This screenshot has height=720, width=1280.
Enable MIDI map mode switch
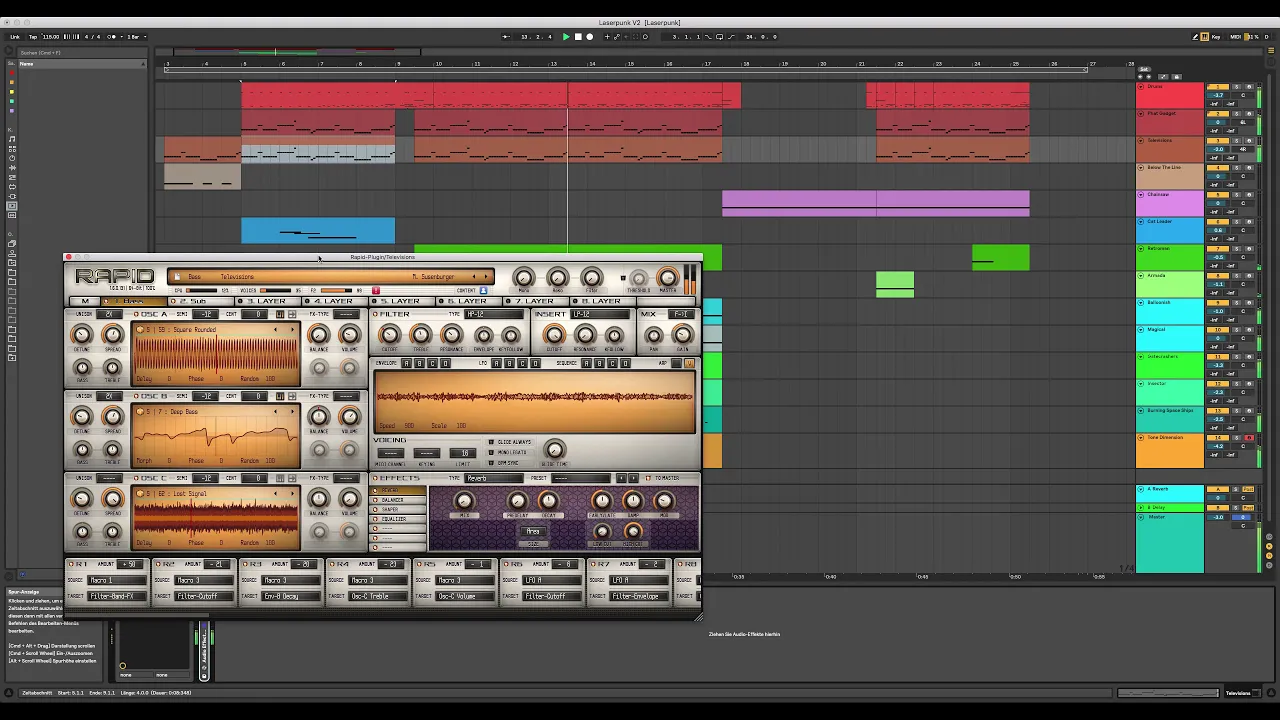tap(1236, 37)
